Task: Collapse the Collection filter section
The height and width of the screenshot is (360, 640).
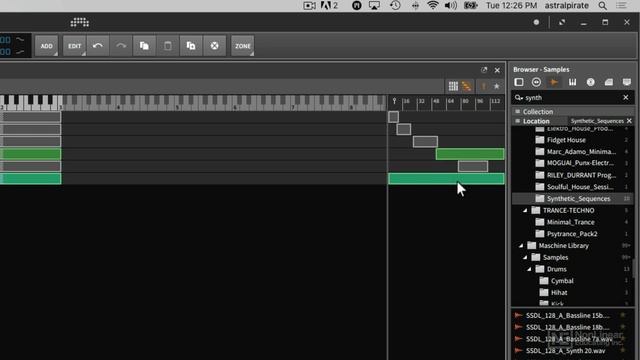Action: 518,111
